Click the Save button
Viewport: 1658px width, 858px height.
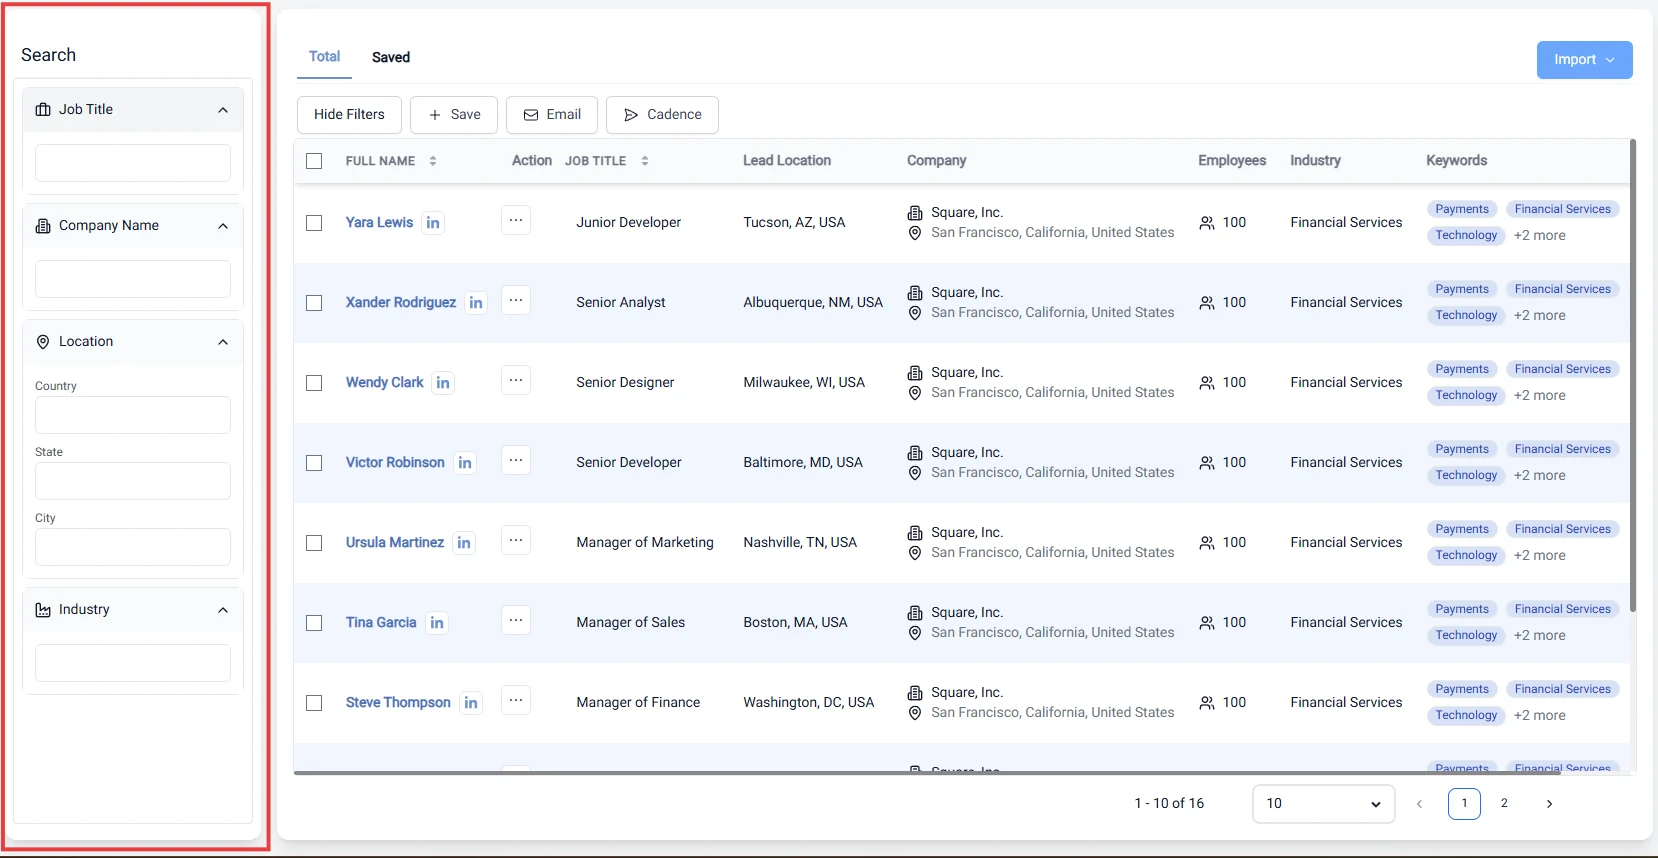click(x=454, y=115)
